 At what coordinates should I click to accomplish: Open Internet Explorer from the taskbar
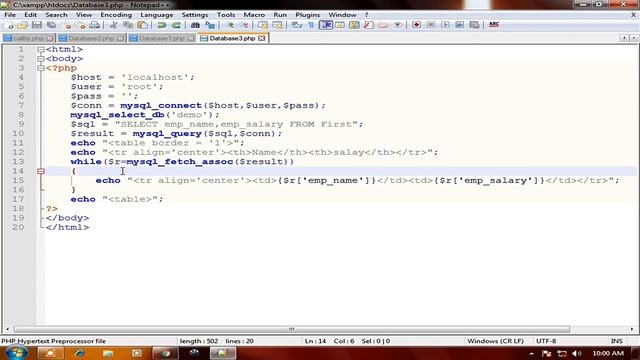[x=79, y=353]
